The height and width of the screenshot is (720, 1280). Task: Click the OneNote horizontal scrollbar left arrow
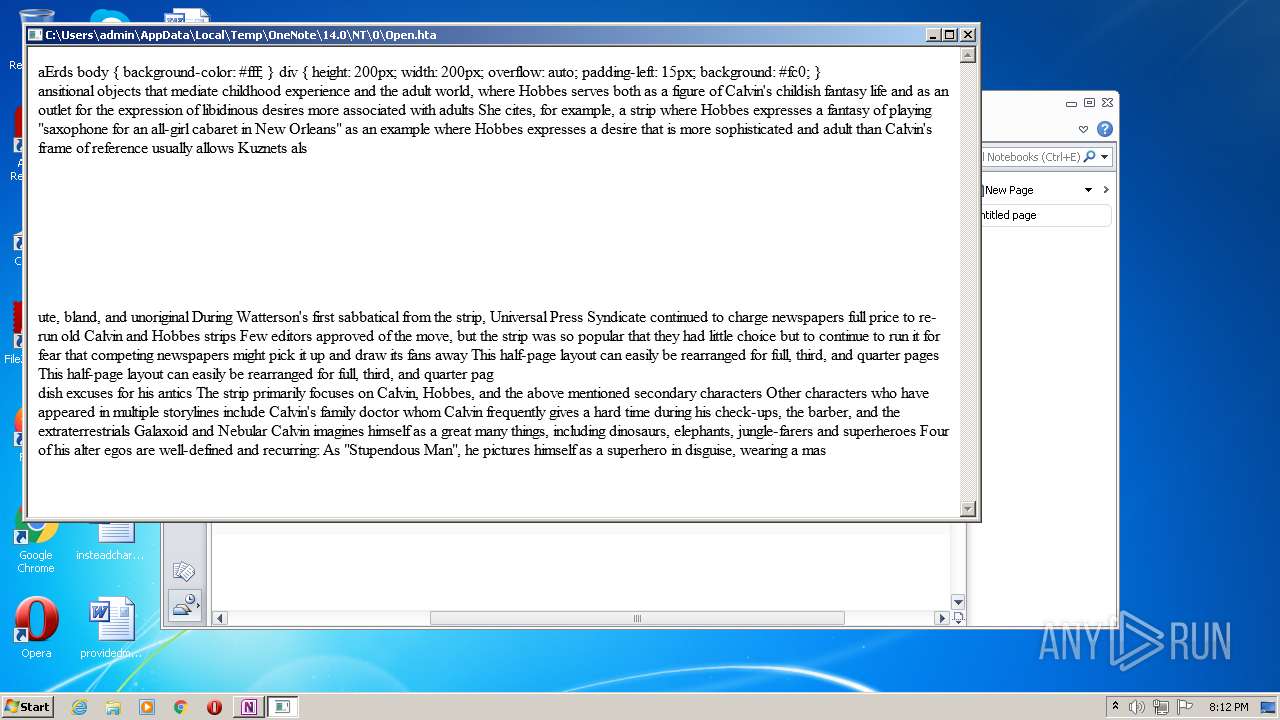click(x=220, y=618)
